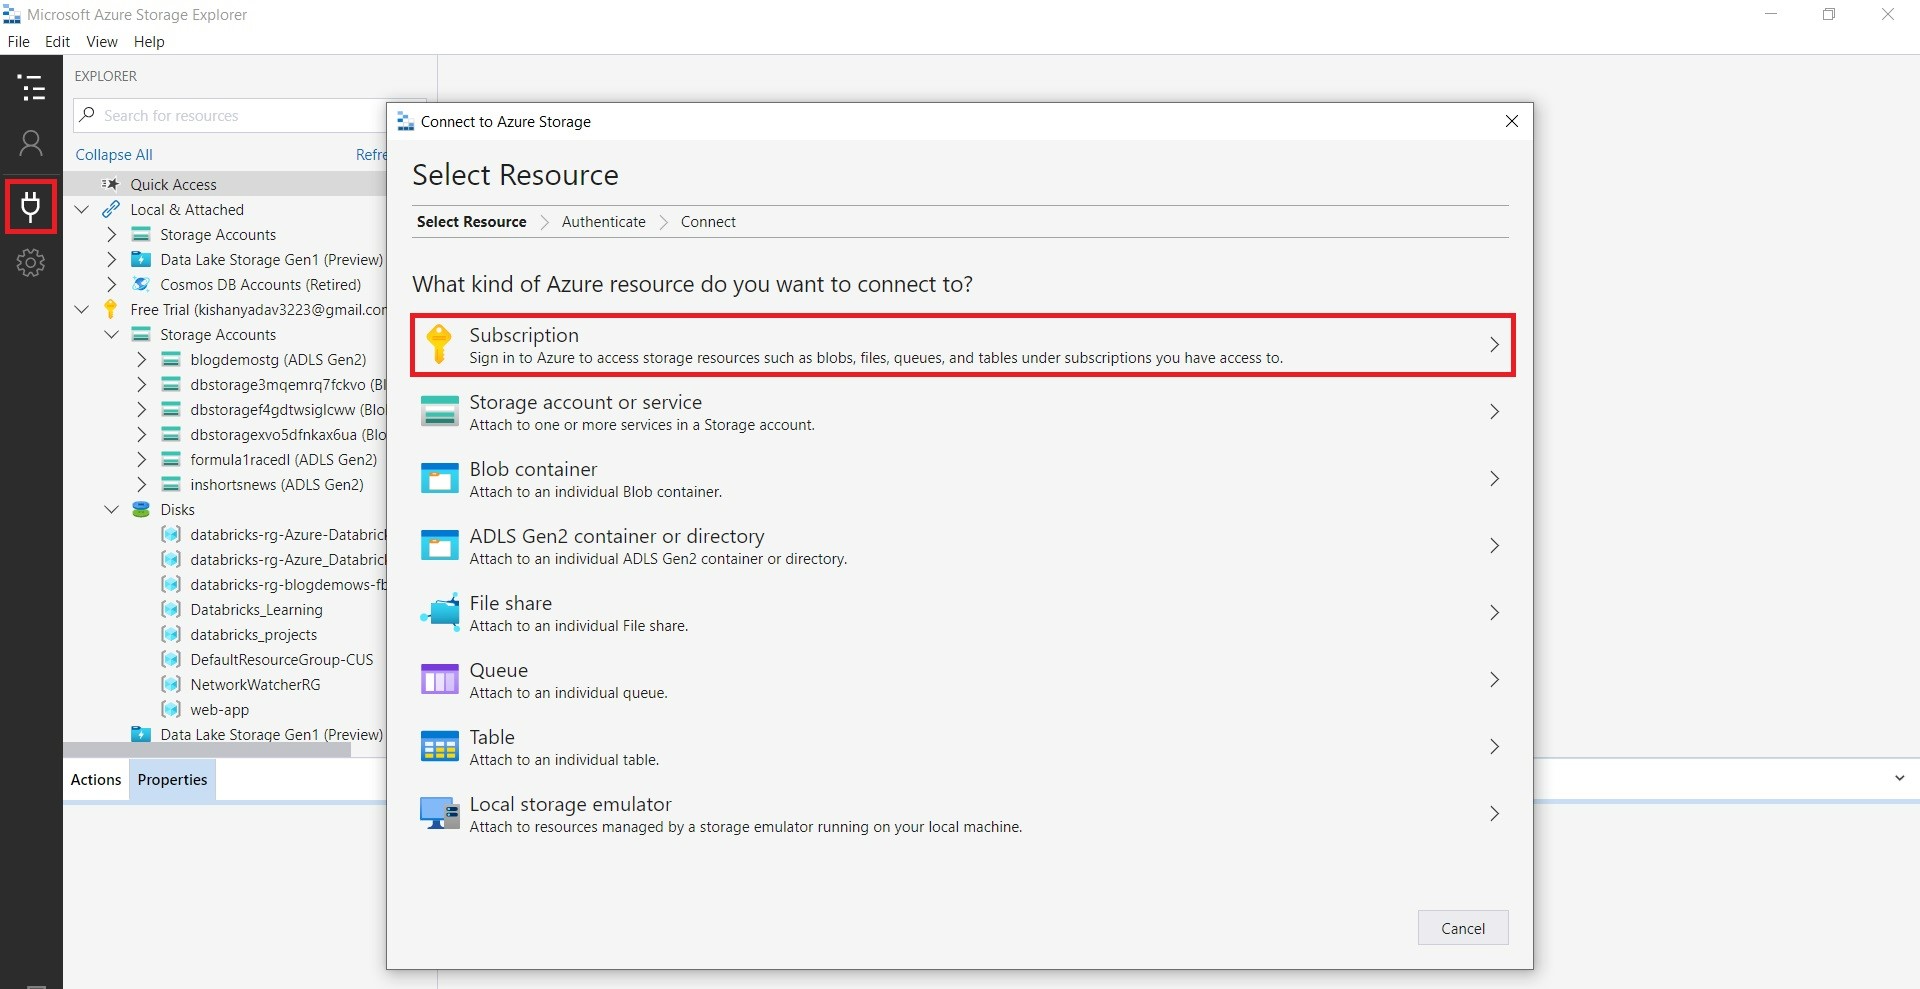Click the Queue icon

pos(439,679)
